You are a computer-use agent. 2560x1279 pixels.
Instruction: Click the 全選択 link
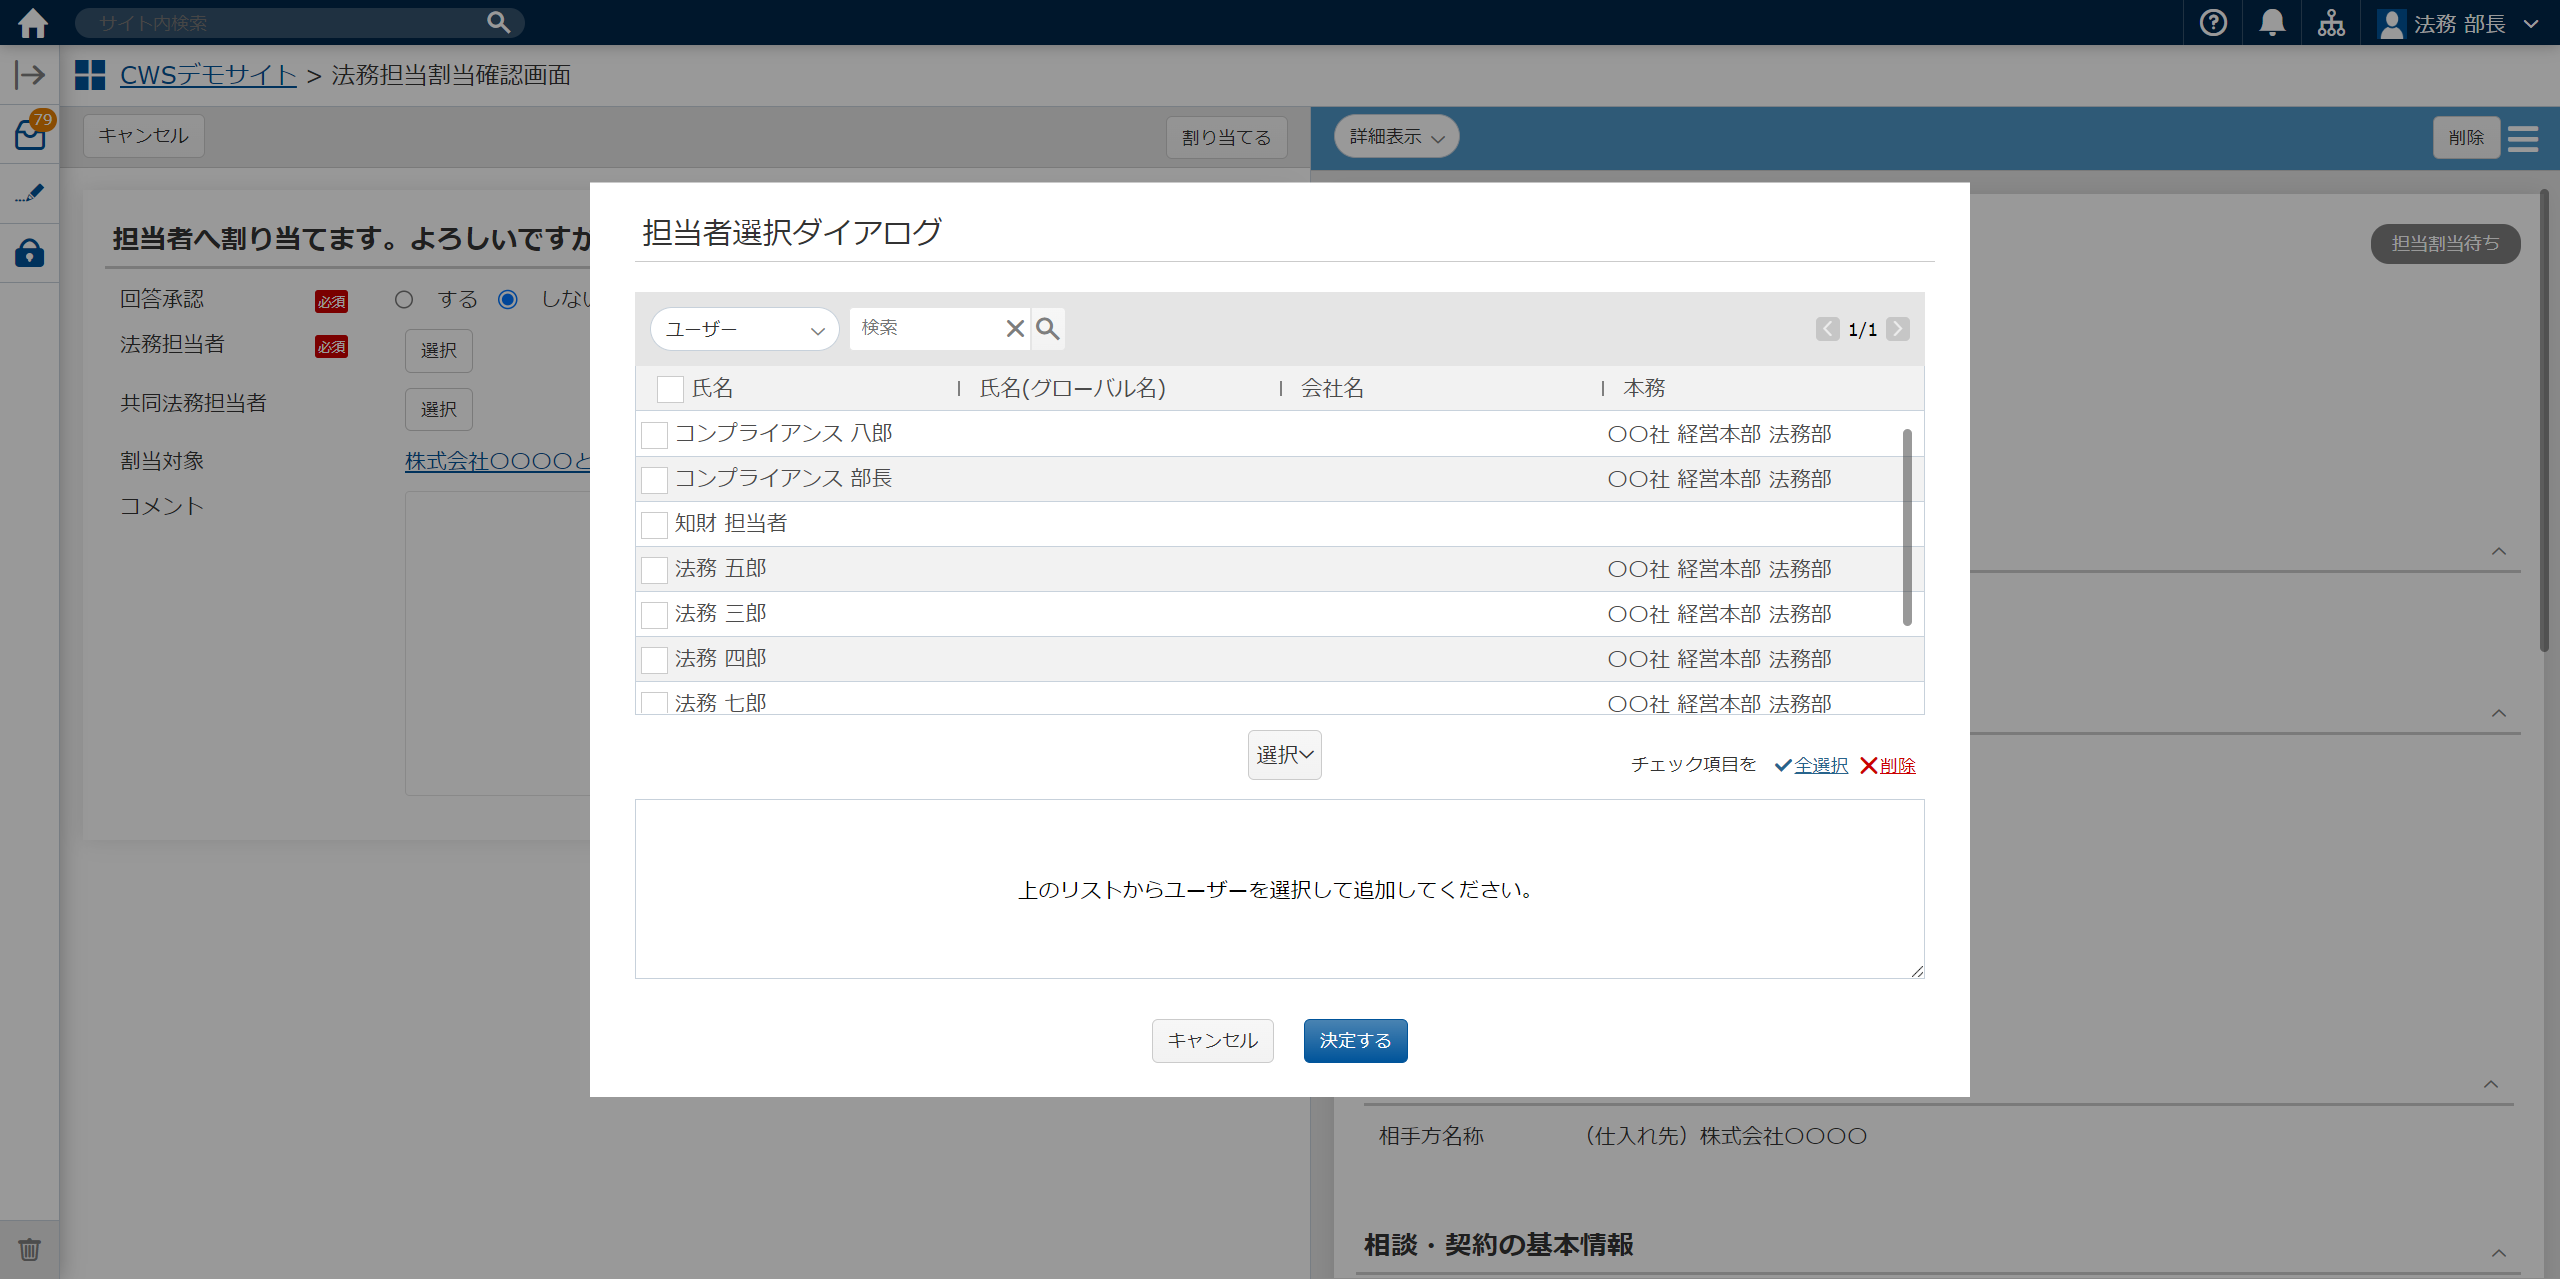pyautogui.click(x=1820, y=765)
